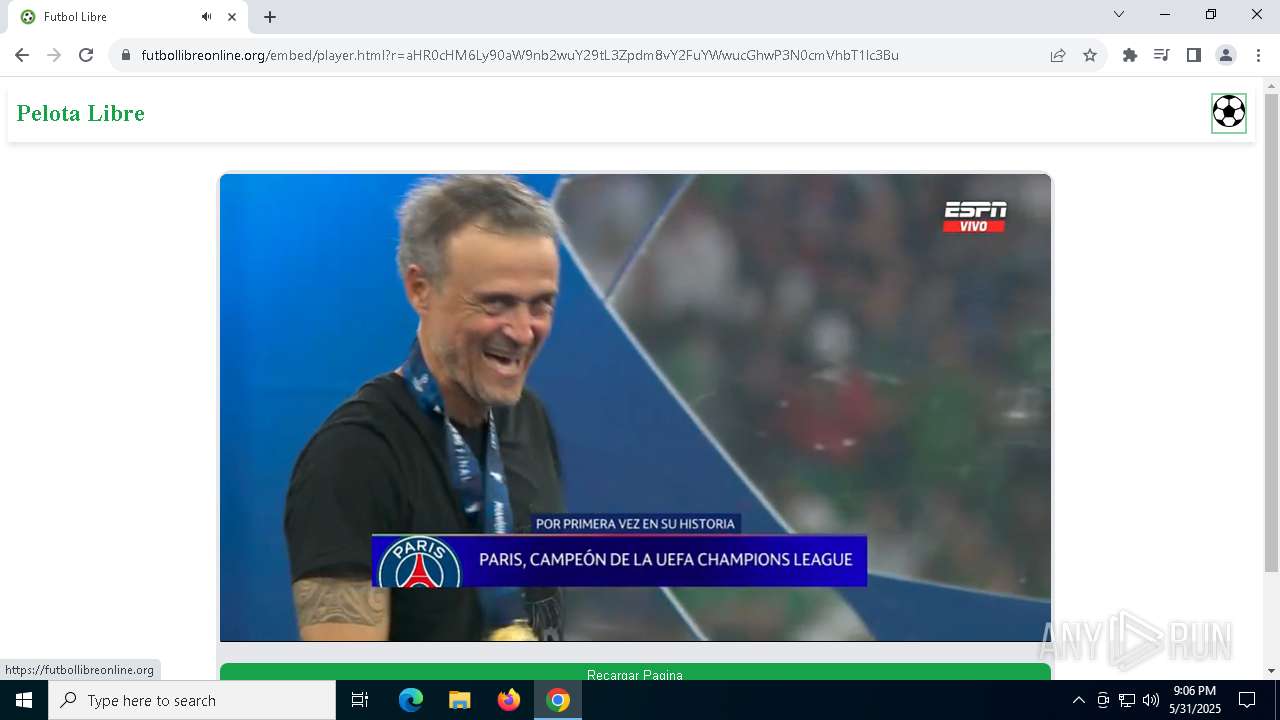Open the Pelota Libre home link

click(81, 113)
